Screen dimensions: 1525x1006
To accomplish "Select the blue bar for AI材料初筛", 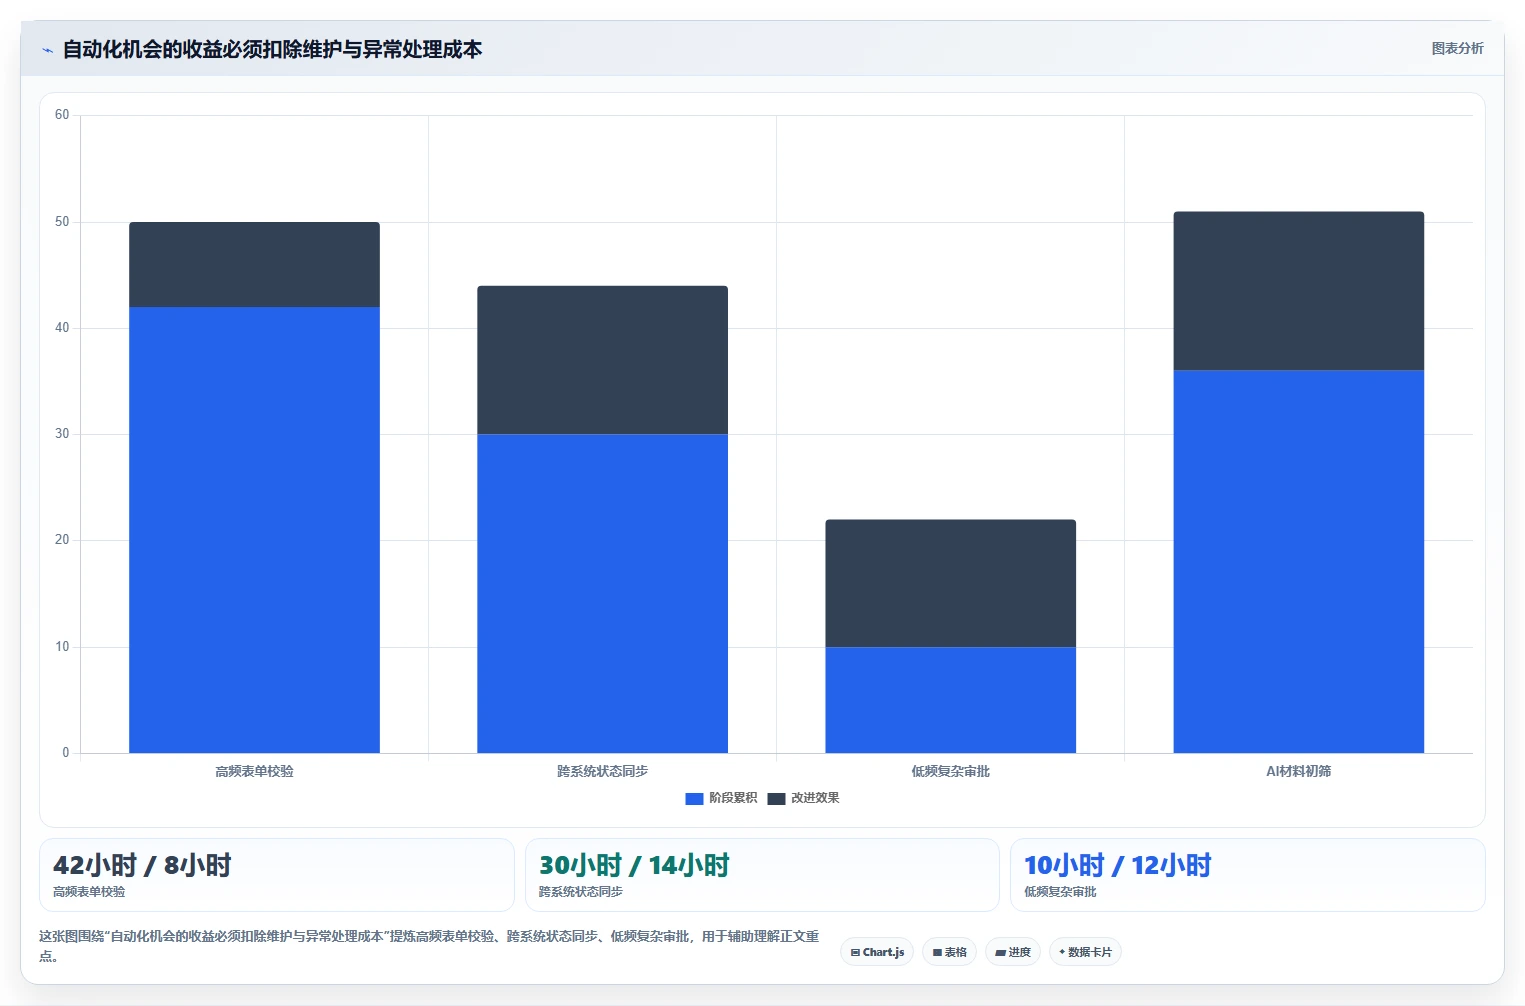I will coord(1298,562).
